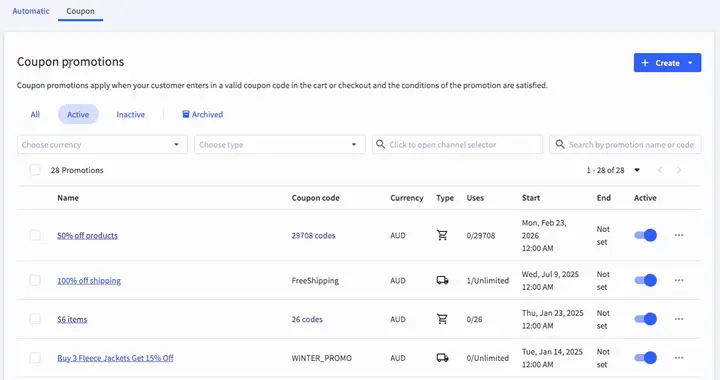The height and width of the screenshot is (380, 720).
Task: Tick the Buy 3 Fleece Jackets row checkbox
Action: tap(35, 358)
